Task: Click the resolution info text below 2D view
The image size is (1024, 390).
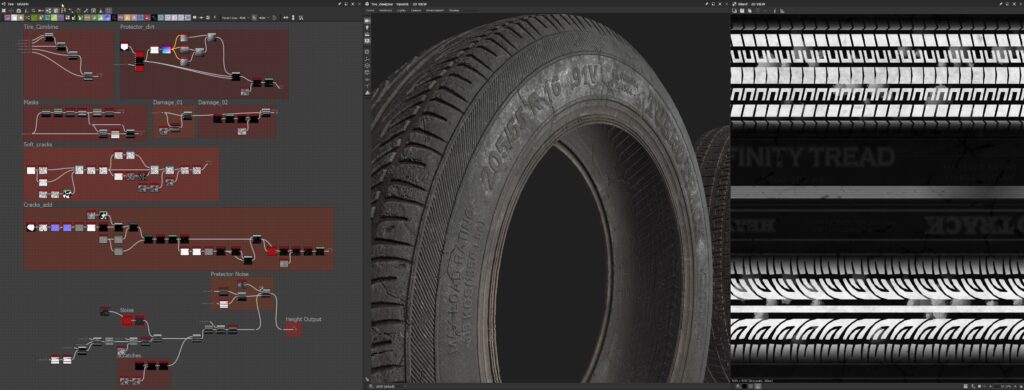Action: (752, 381)
